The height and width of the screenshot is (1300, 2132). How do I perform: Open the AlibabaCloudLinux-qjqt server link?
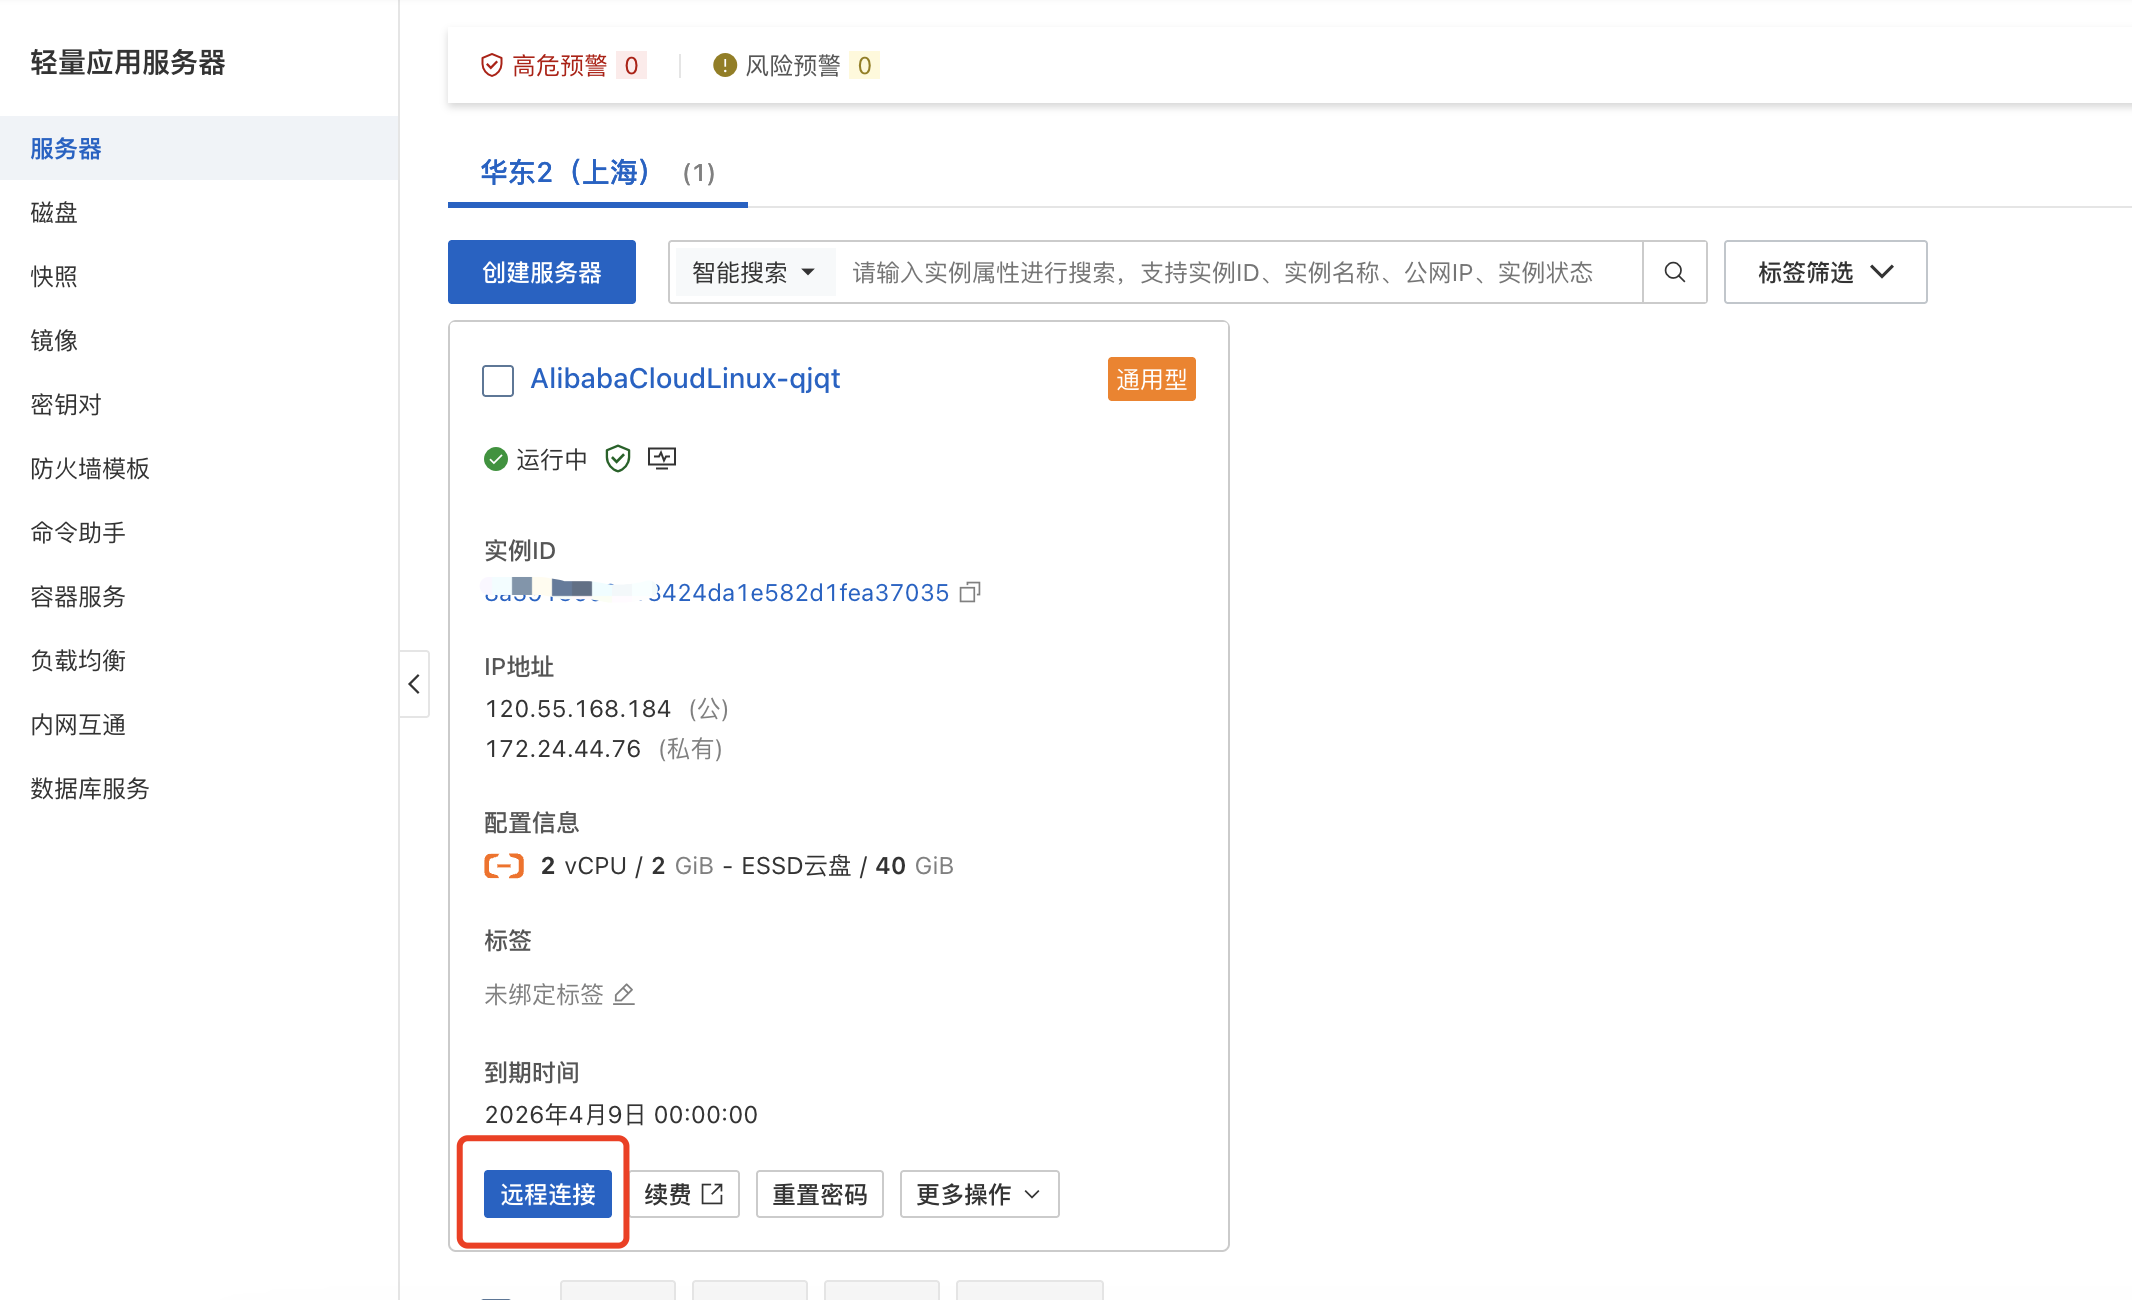[685, 379]
